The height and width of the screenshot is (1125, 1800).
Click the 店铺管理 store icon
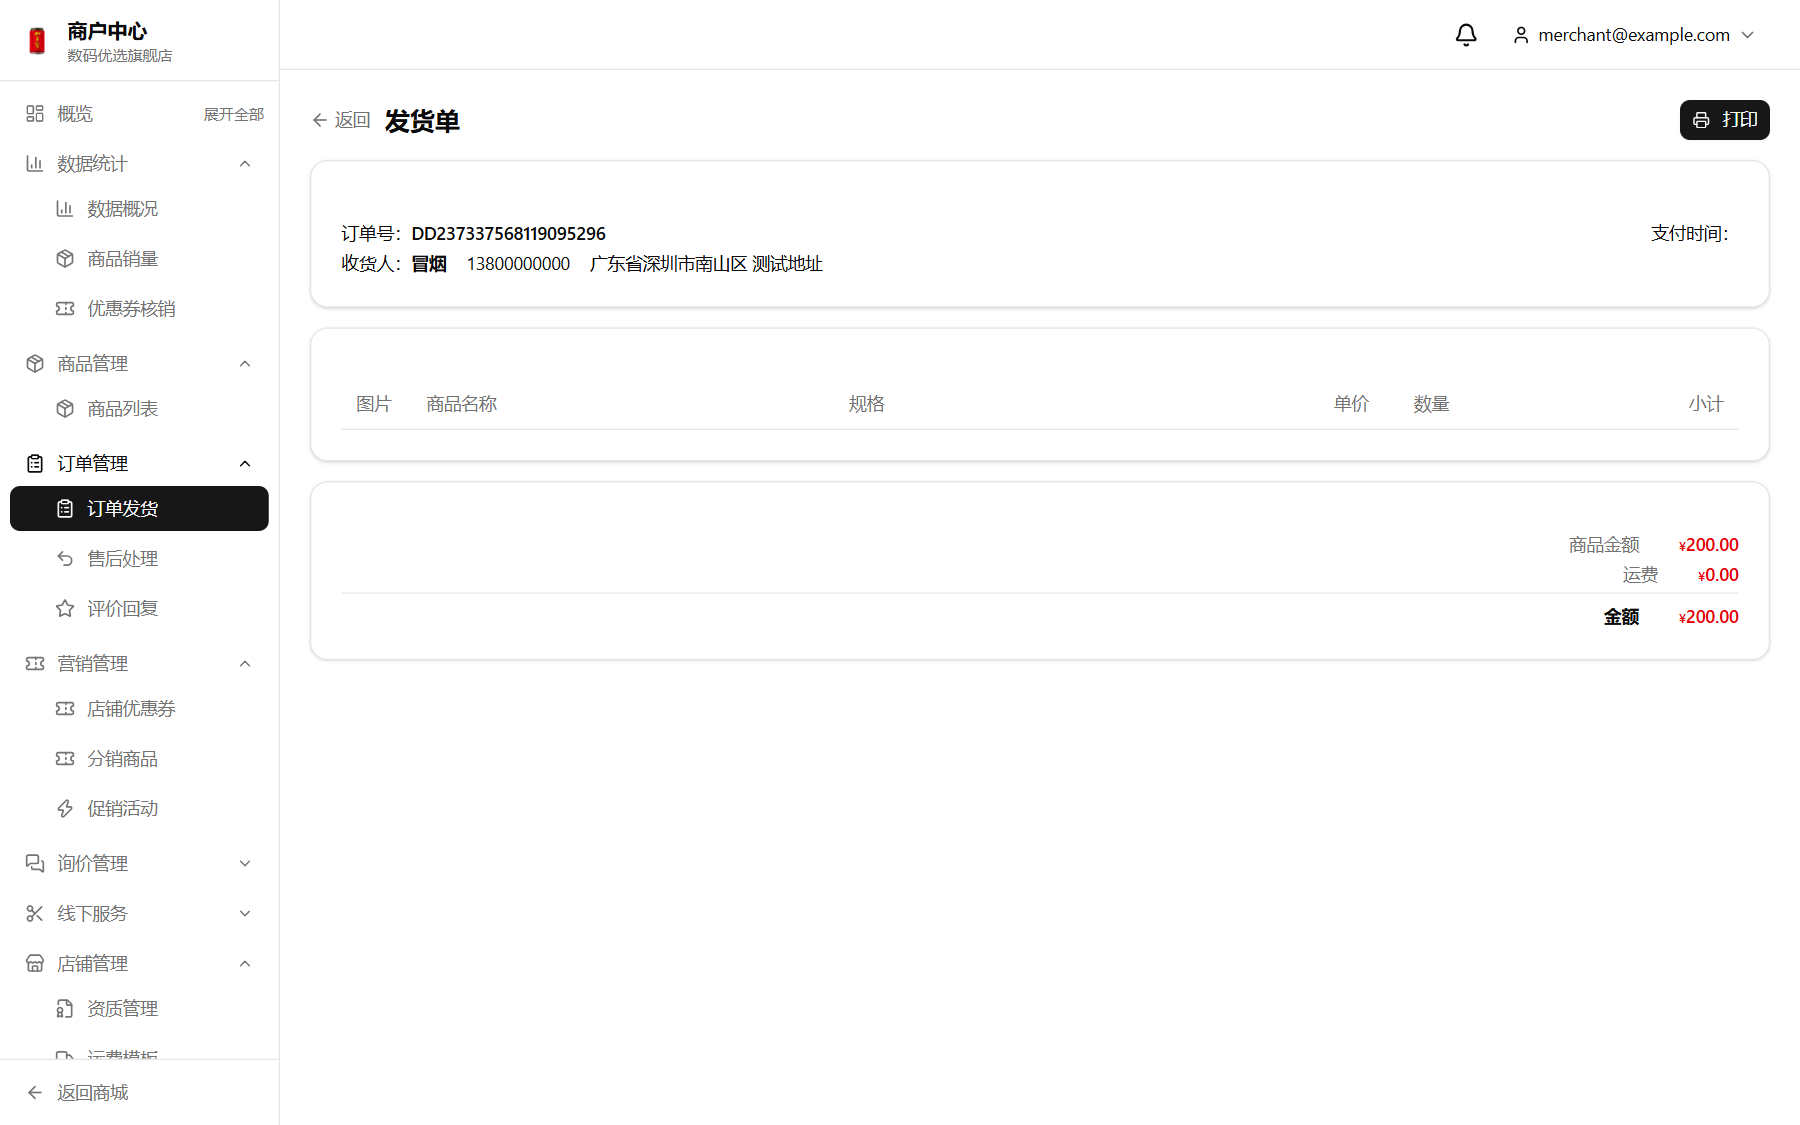[x=35, y=964]
